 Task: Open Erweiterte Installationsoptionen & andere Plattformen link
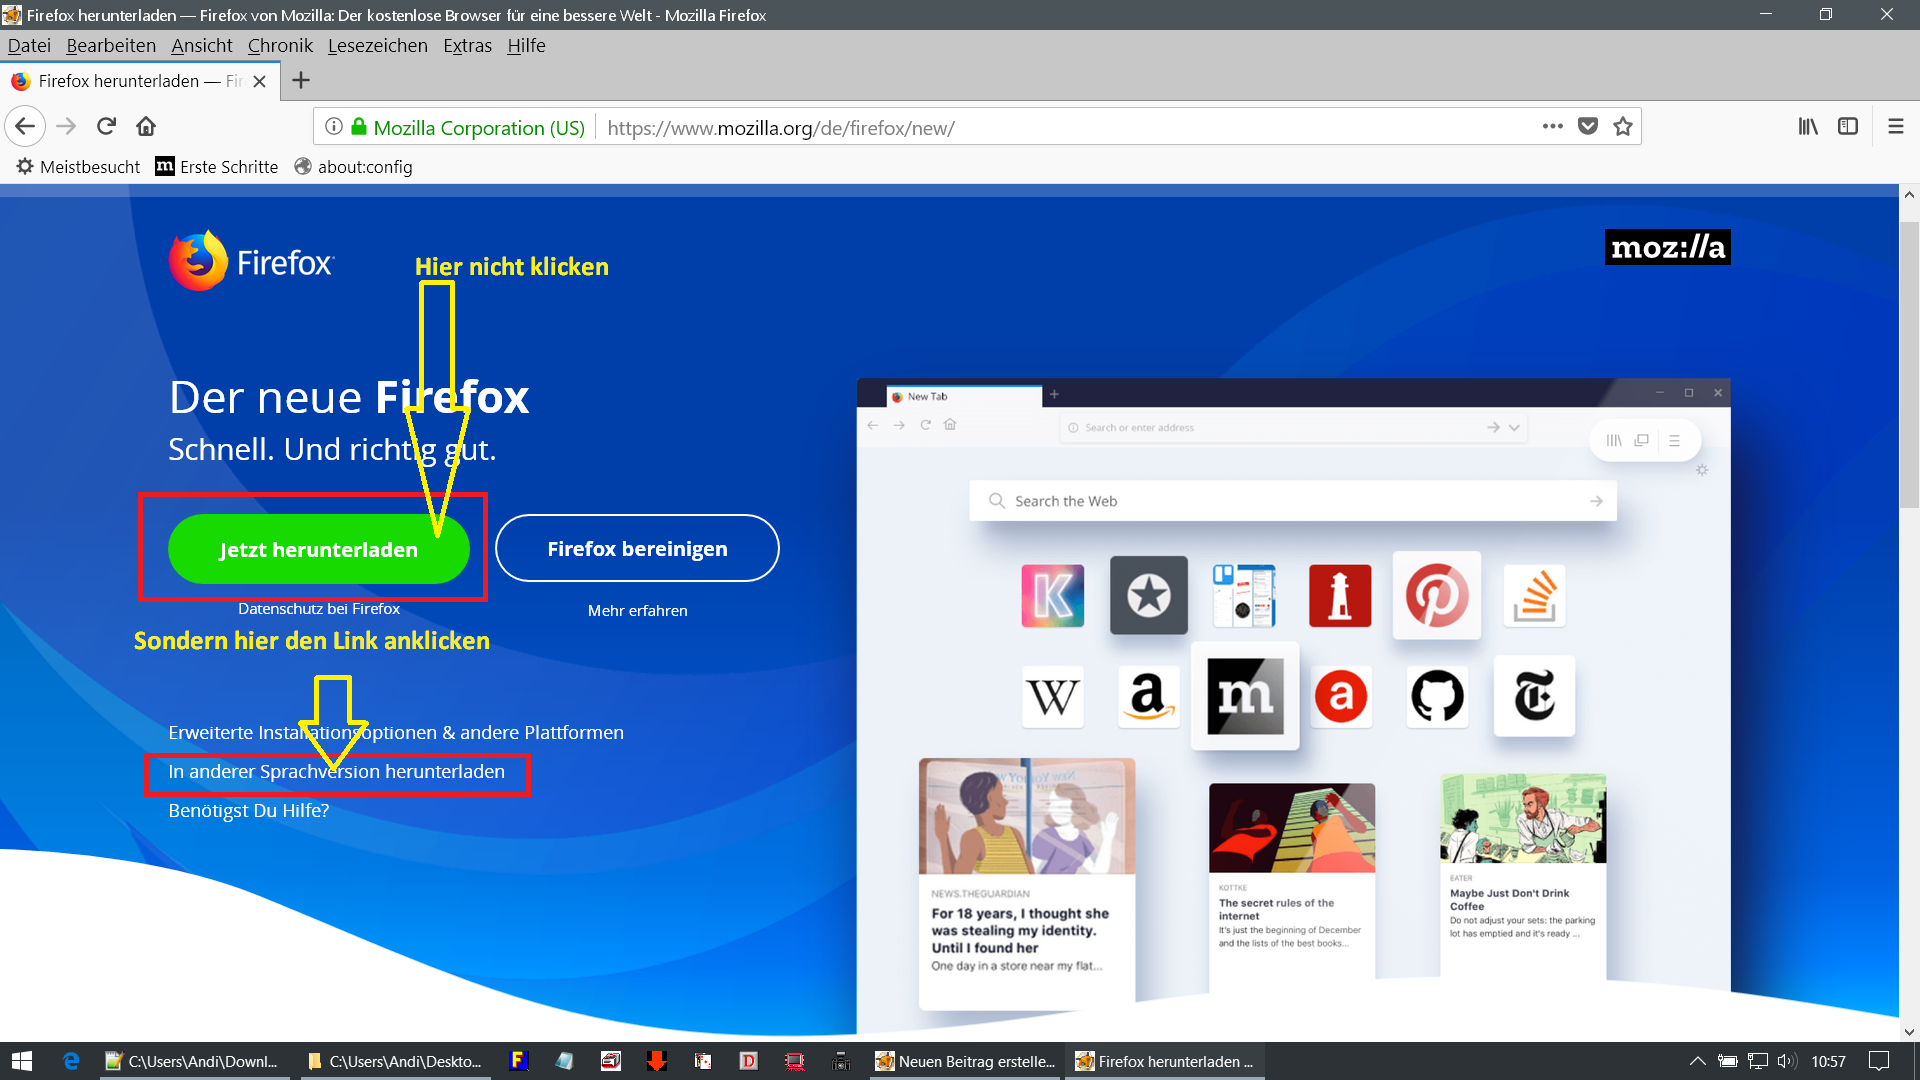[396, 733]
